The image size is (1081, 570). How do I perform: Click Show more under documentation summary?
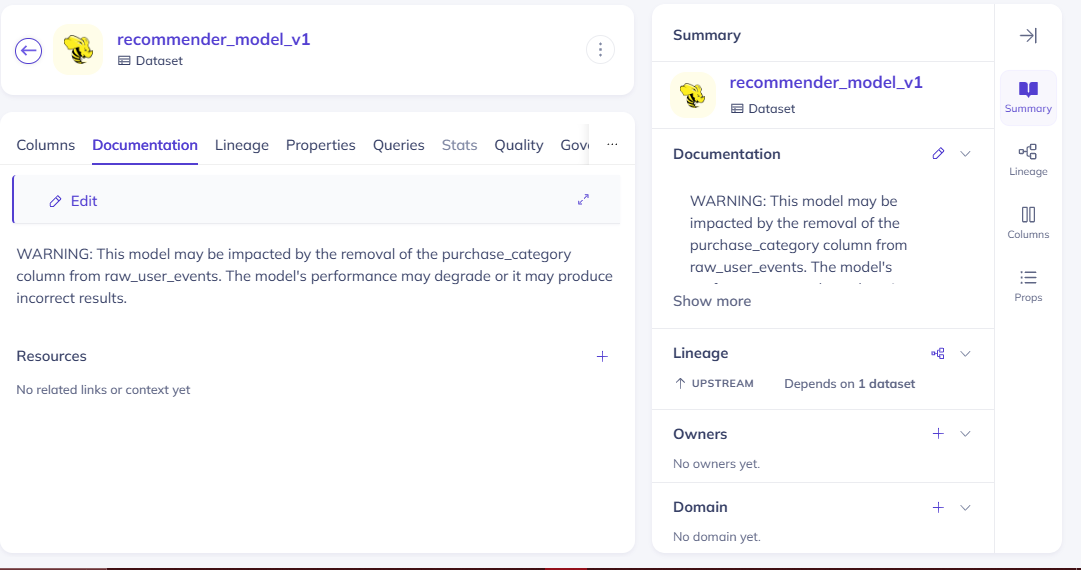(x=712, y=301)
